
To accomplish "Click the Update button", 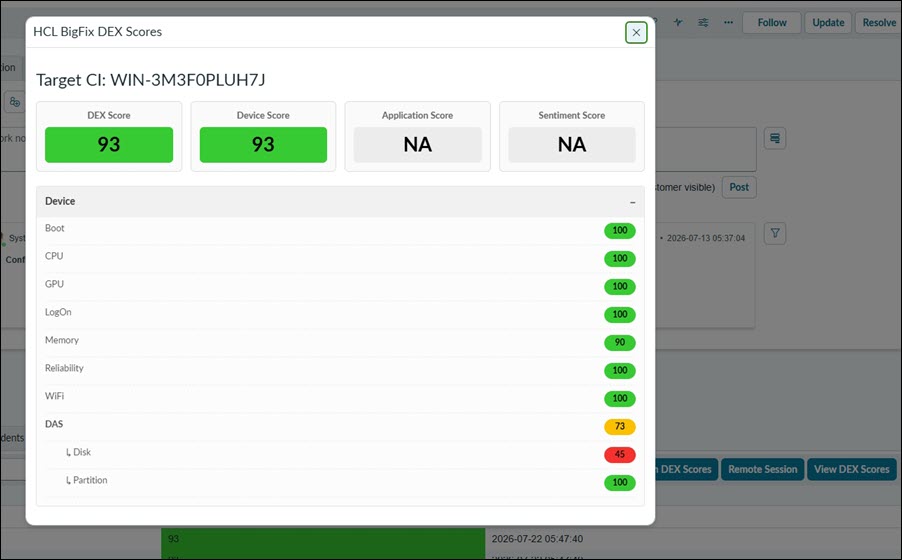I will pyautogui.click(x=828, y=22).
